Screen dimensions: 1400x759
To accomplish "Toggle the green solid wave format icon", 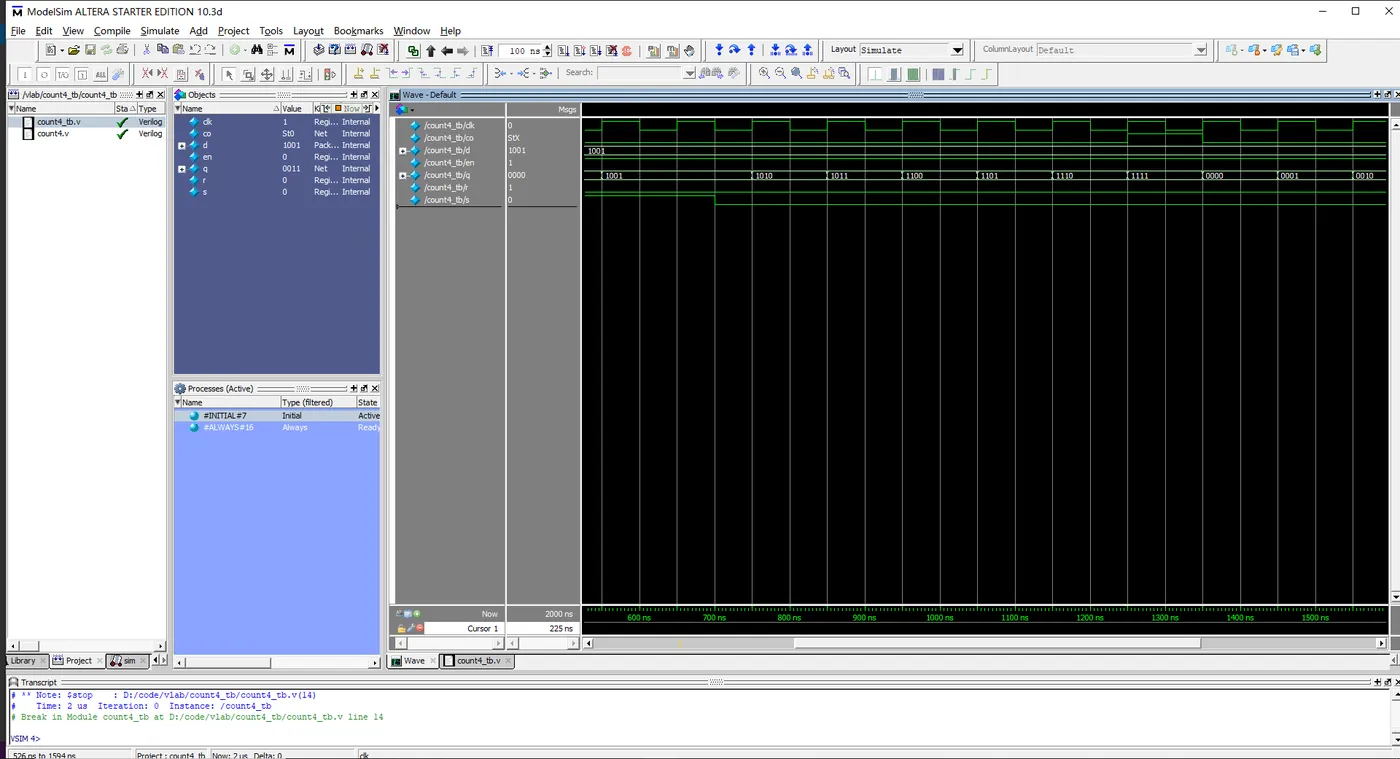I will 913,73.
